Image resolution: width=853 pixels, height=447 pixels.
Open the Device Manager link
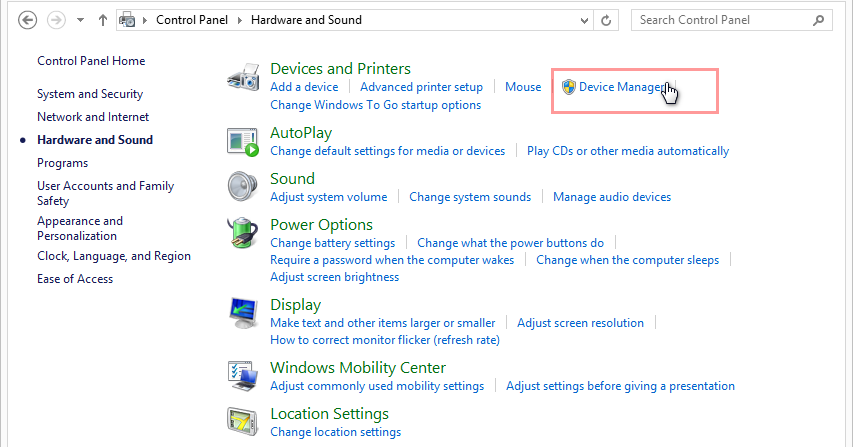(620, 88)
